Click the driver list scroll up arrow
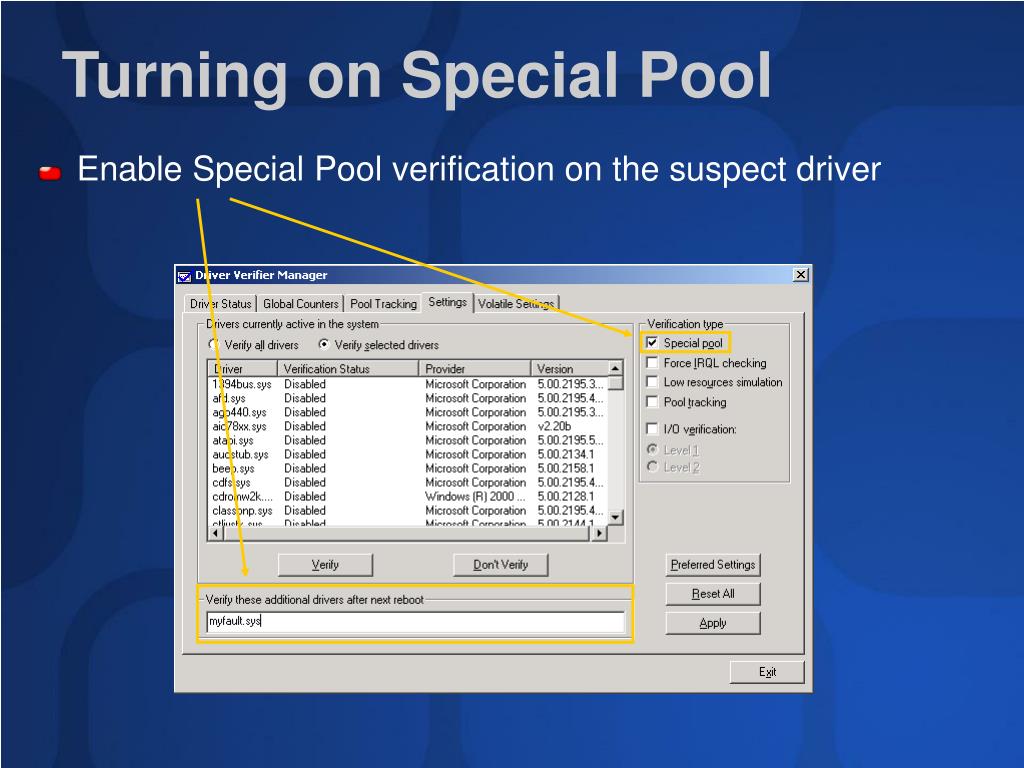The width and height of the screenshot is (1024, 768). click(615, 368)
